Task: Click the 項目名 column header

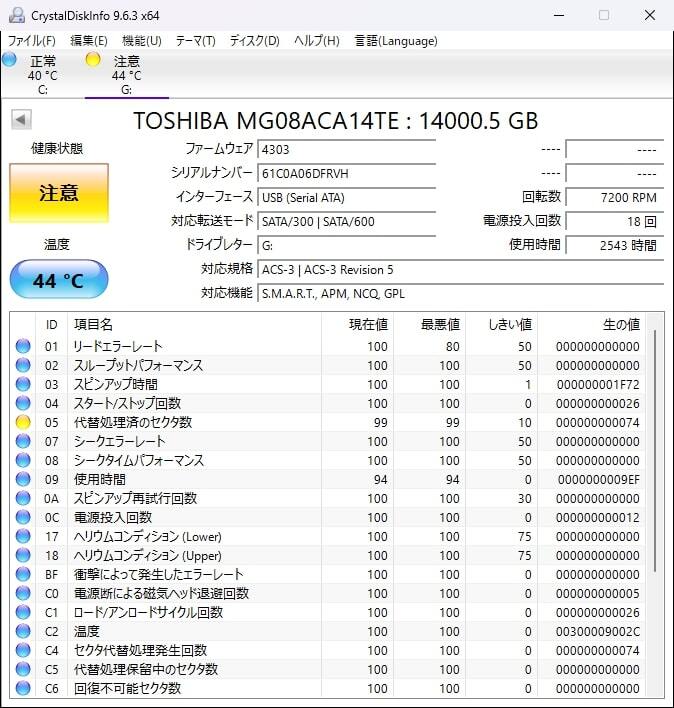Action: coord(194,324)
